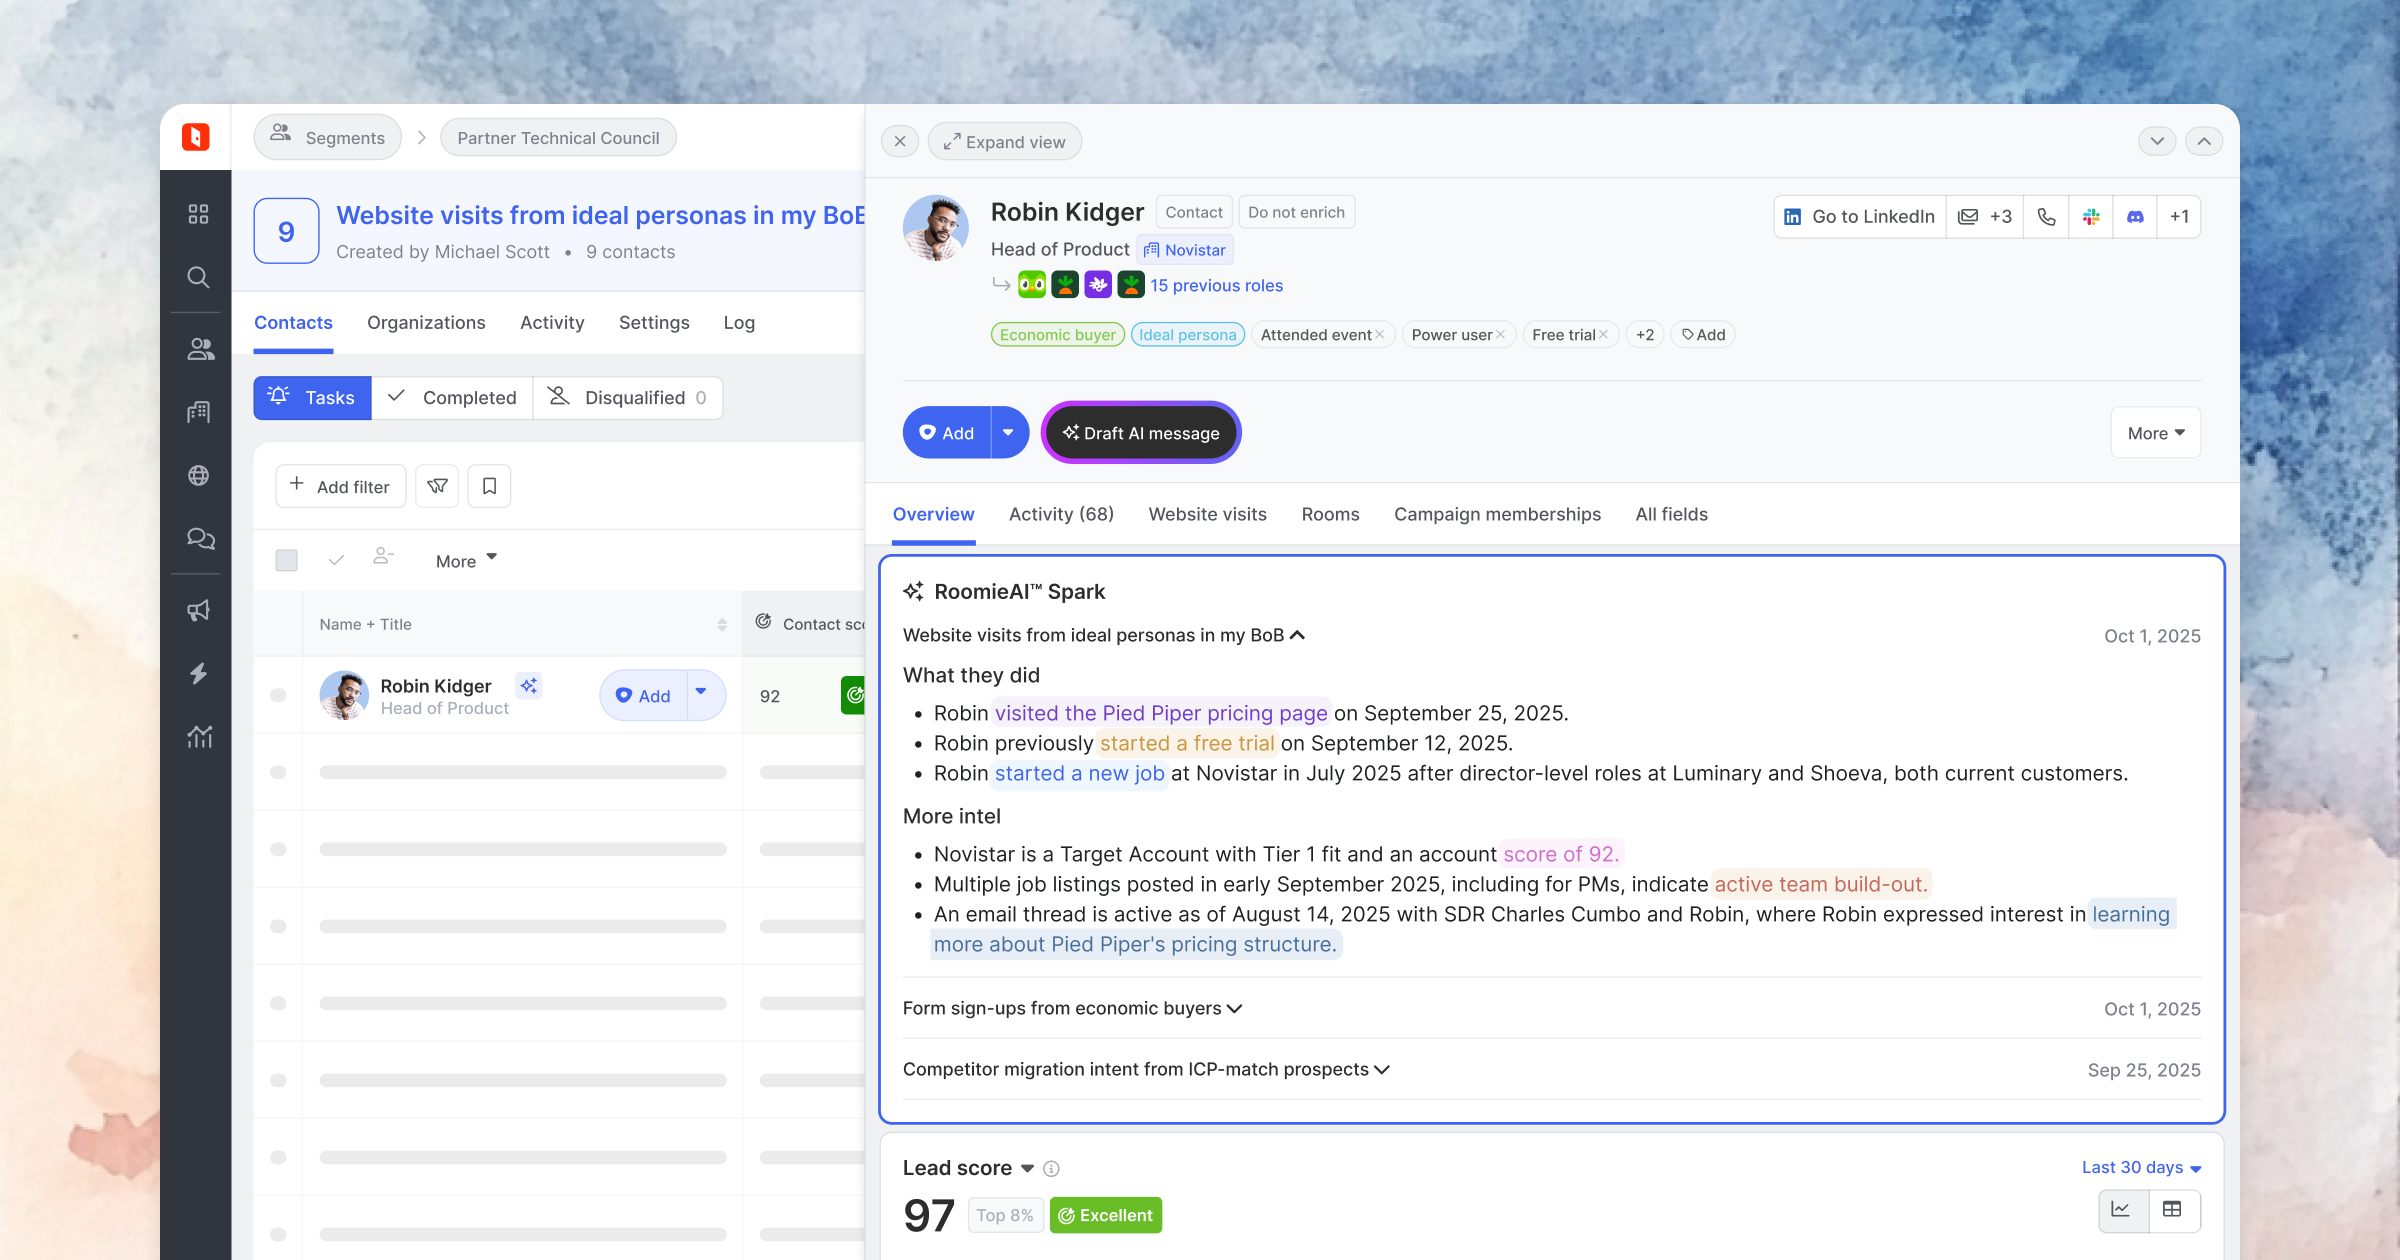Click the green contact score badge in Robin's row

coord(853,695)
